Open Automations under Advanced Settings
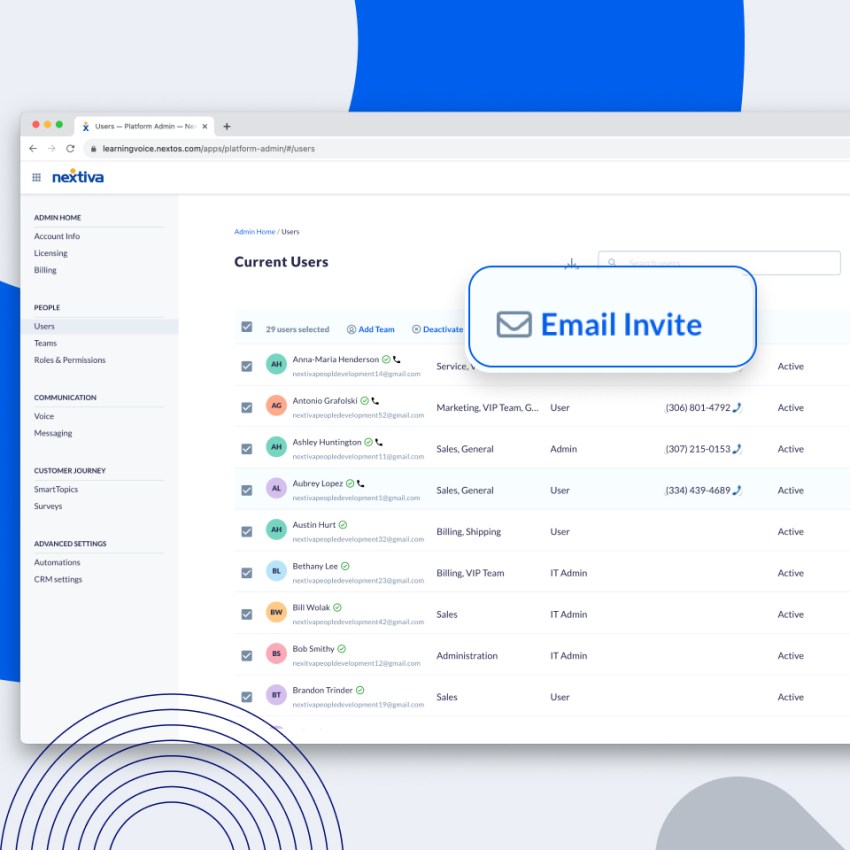The width and height of the screenshot is (850, 850). coord(57,563)
